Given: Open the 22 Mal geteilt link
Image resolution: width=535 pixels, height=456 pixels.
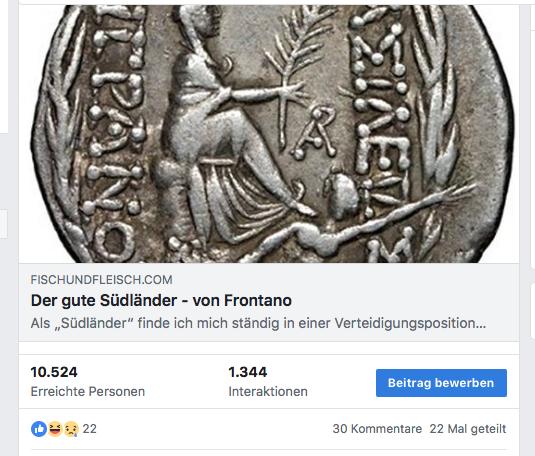Looking at the screenshot, I should click(467, 429).
